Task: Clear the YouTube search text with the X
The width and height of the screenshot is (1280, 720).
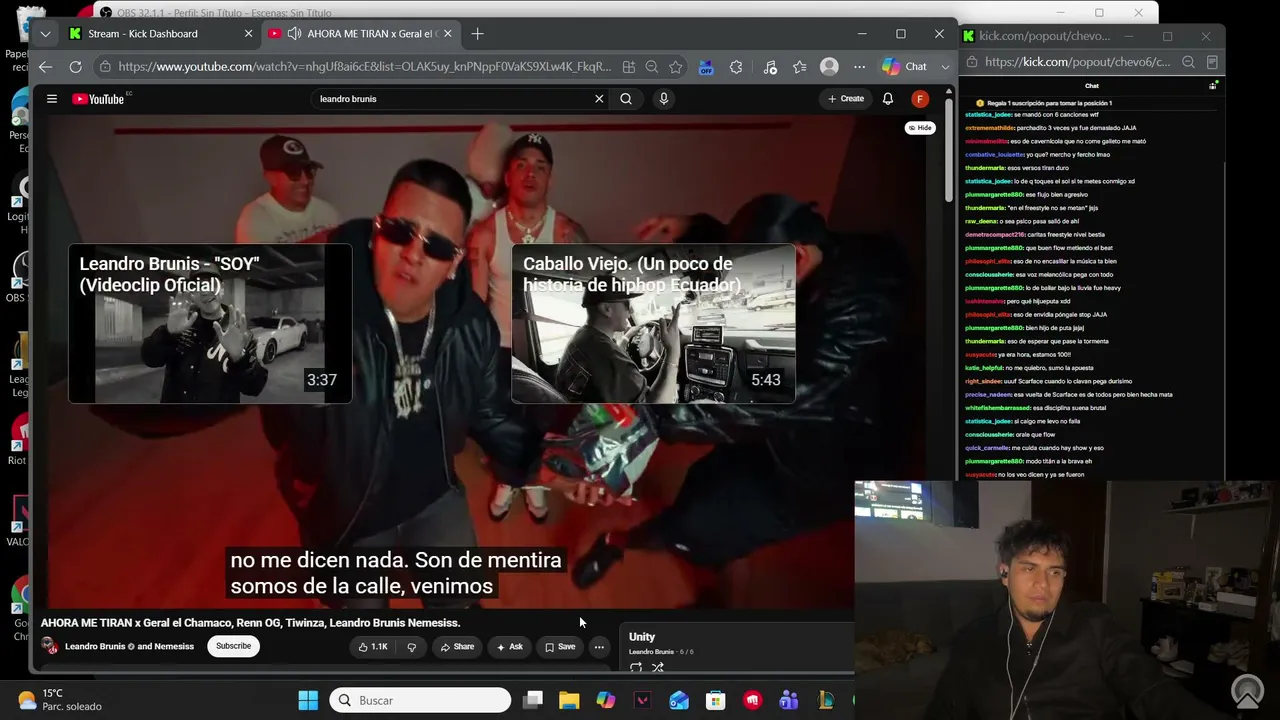Action: pyautogui.click(x=599, y=99)
